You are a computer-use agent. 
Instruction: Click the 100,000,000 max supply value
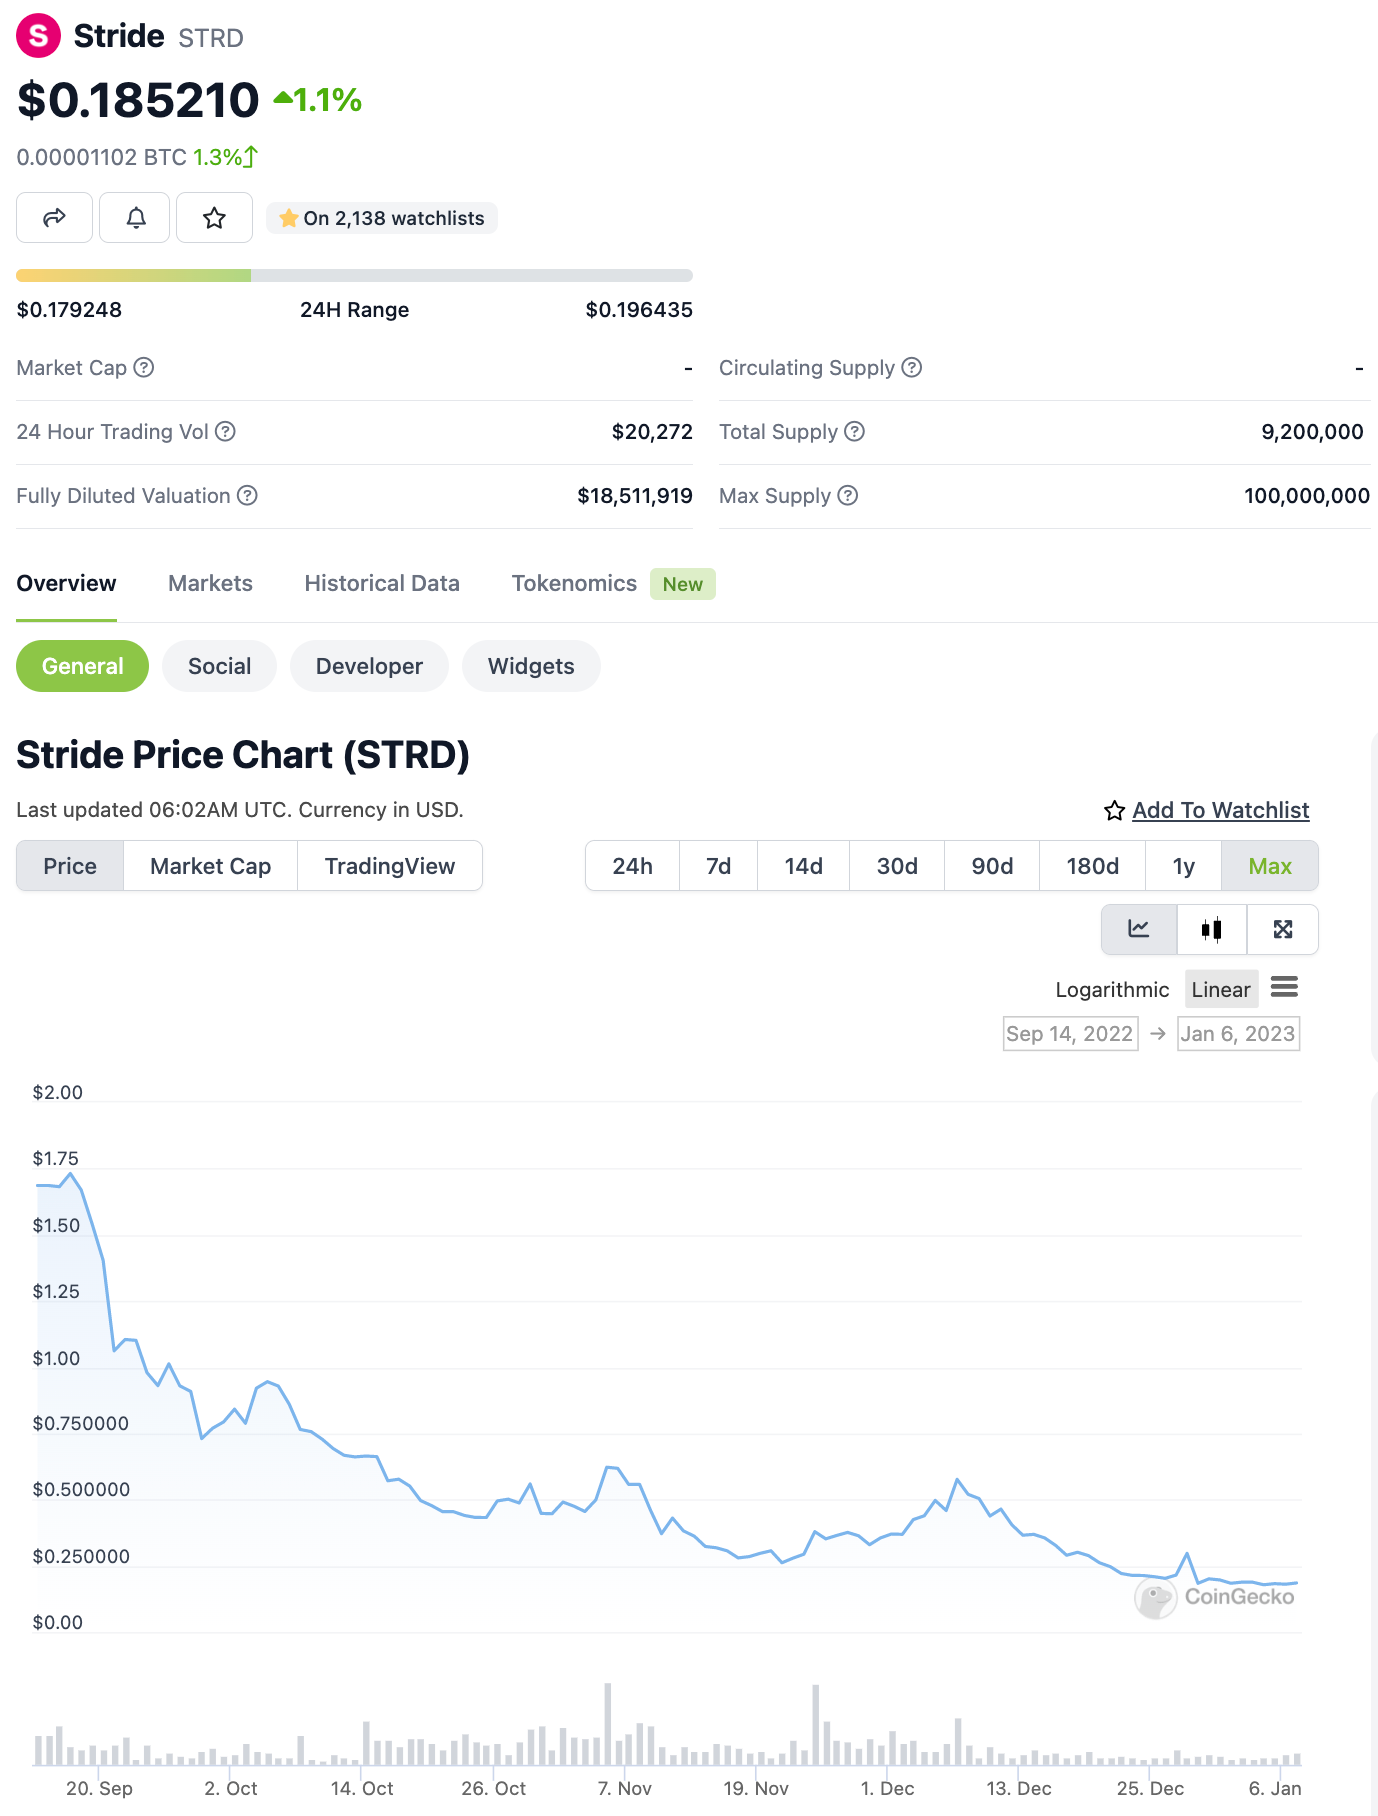1307,495
